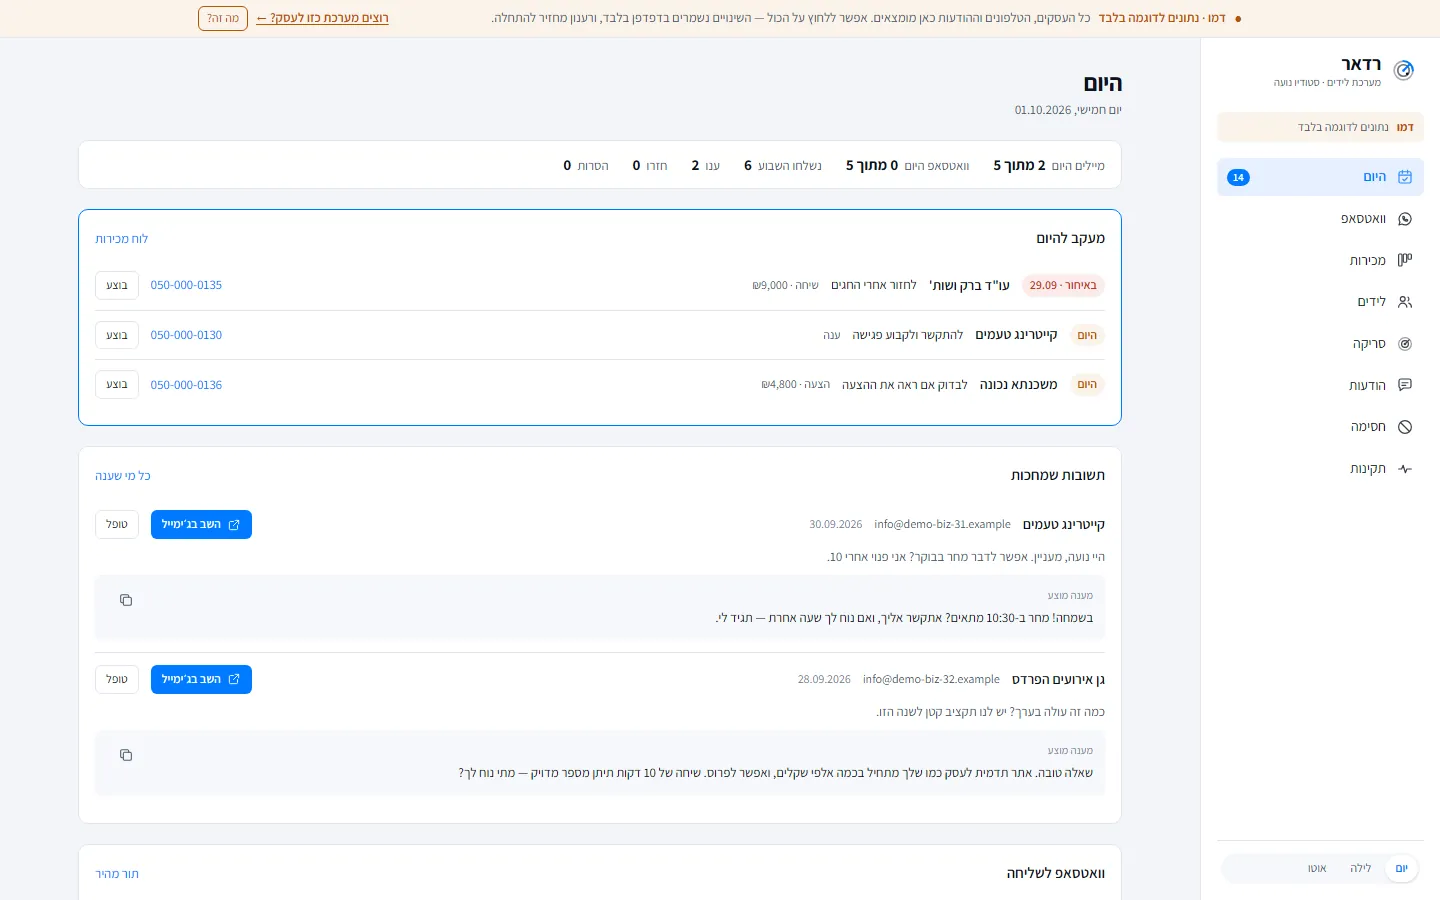The height and width of the screenshot is (900, 1440).
Task: Mark משכנתא נכונה follow-up as בוצע
Action: 117,384
